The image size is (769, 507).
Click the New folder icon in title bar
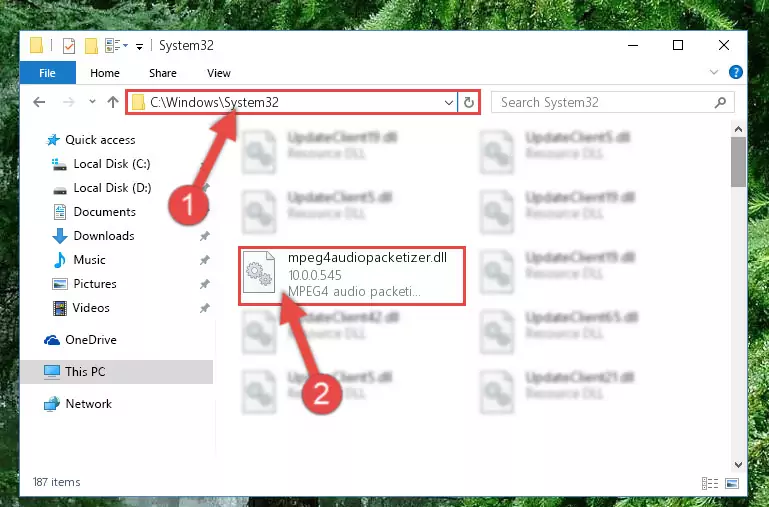point(91,46)
